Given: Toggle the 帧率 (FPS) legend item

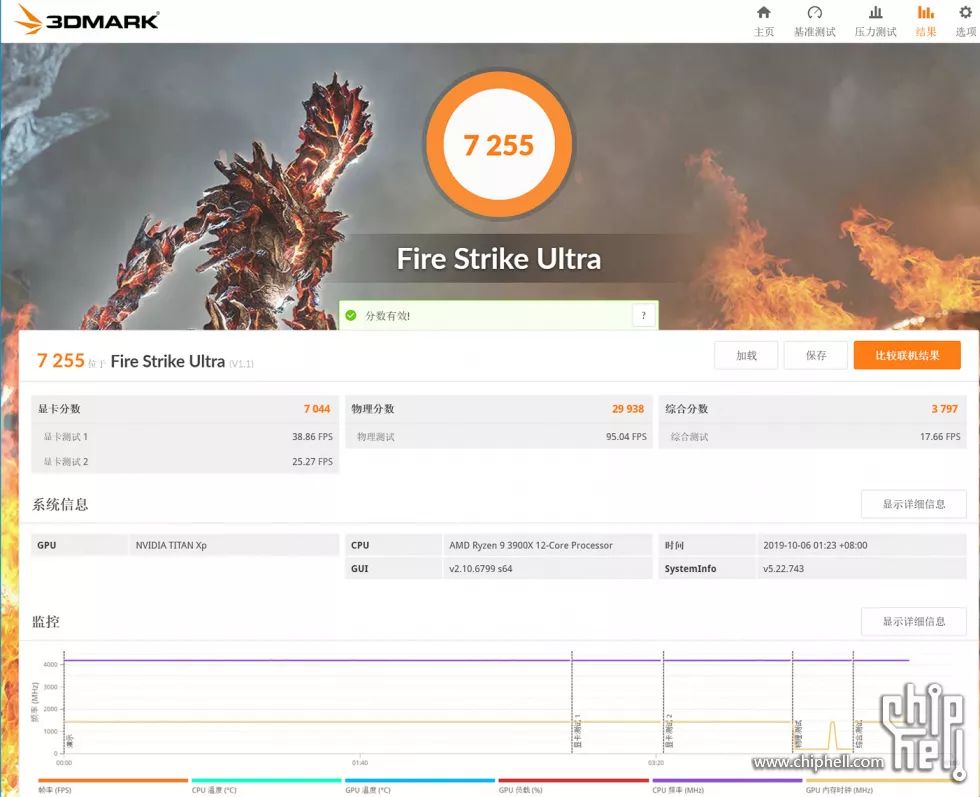Looking at the screenshot, I should click(x=112, y=785).
